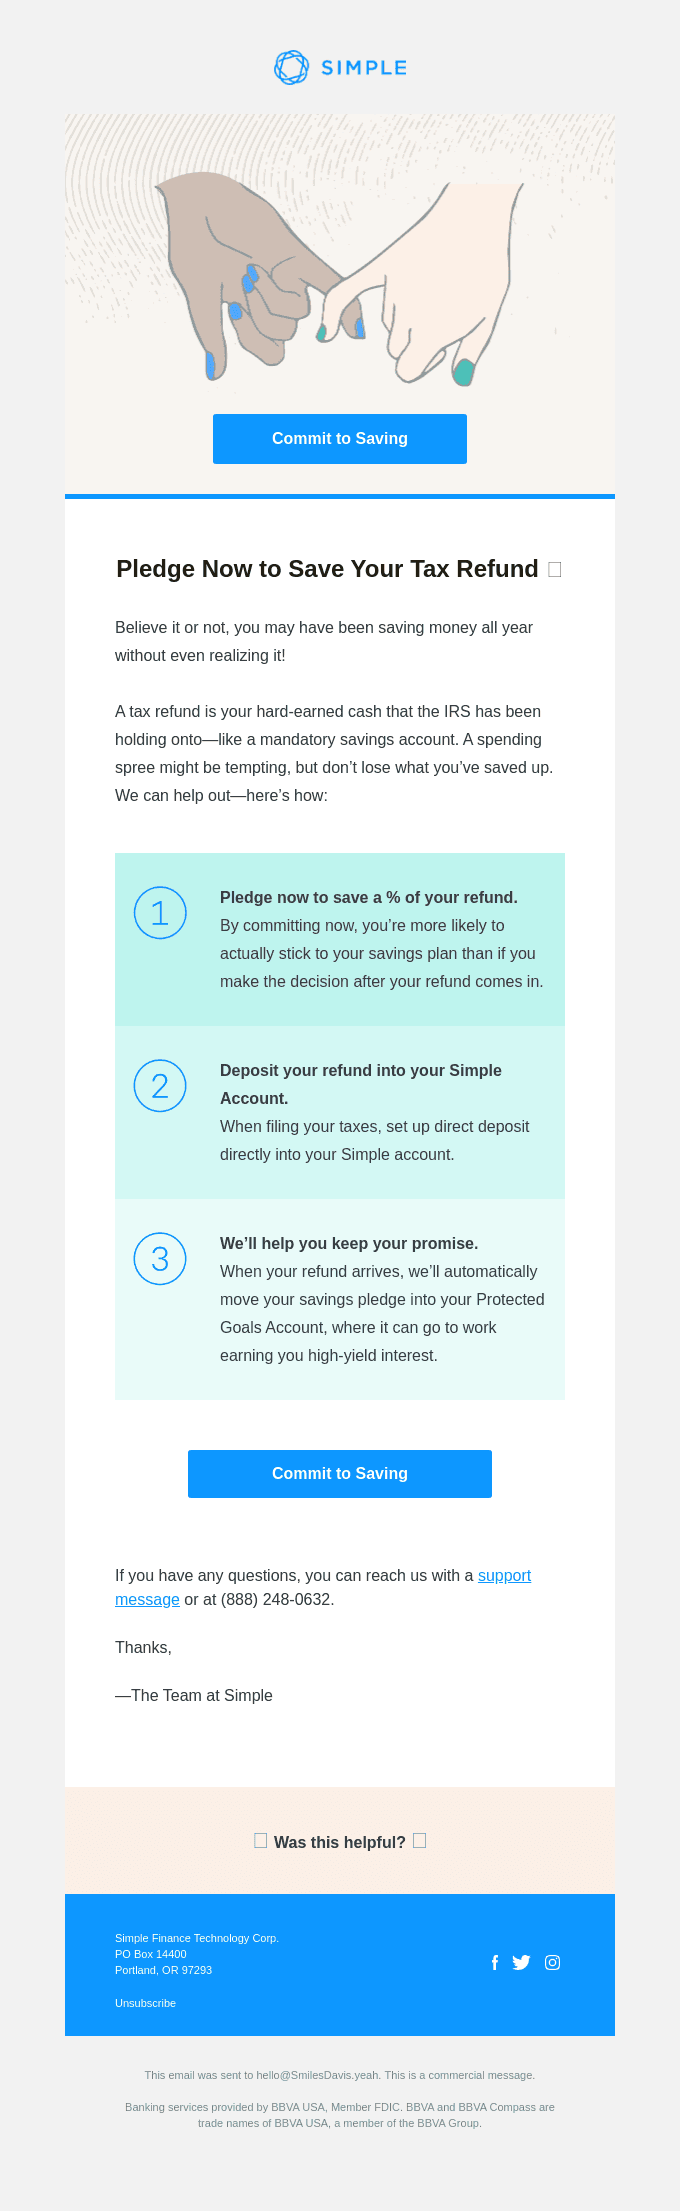Open Simple's Twitter profile icon
The height and width of the screenshot is (2211, 680).
pyautogui.click(x=521, y=1962)
